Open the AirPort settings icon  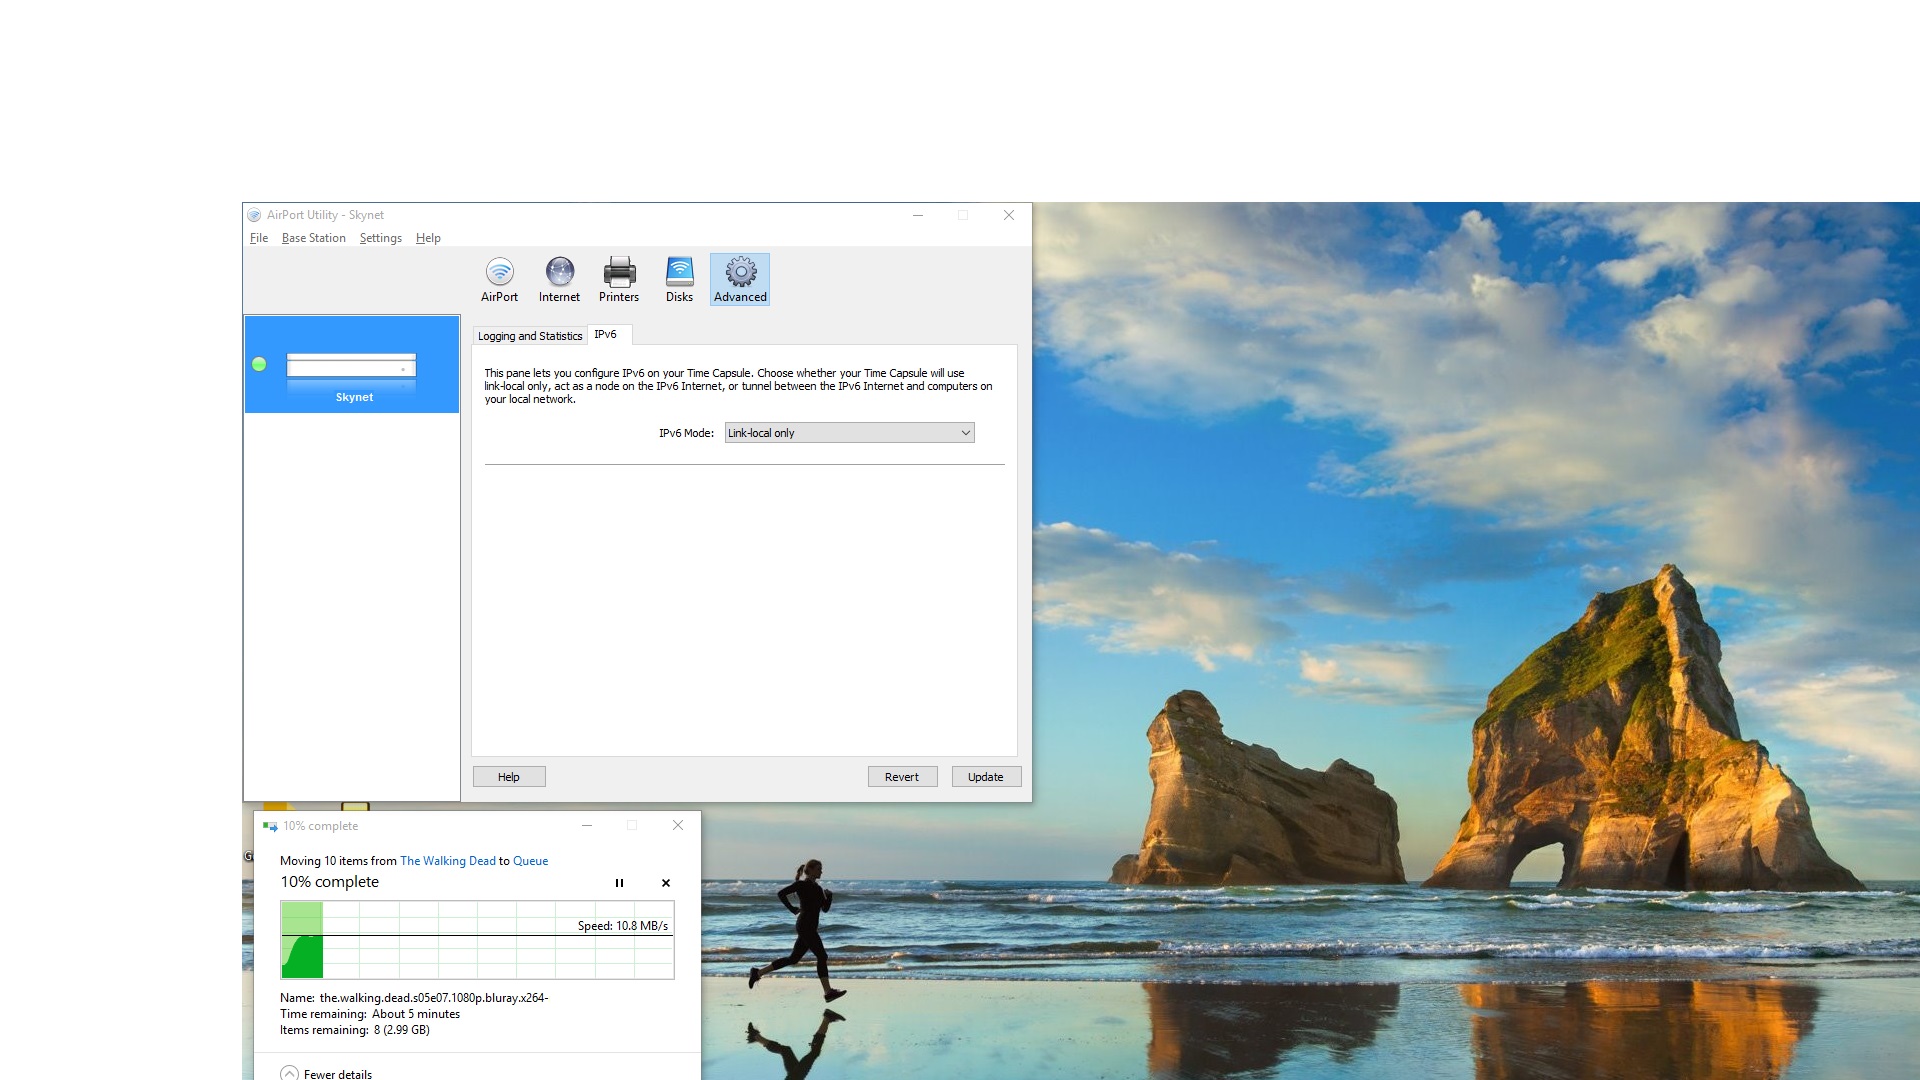click(x=499, y=279)
